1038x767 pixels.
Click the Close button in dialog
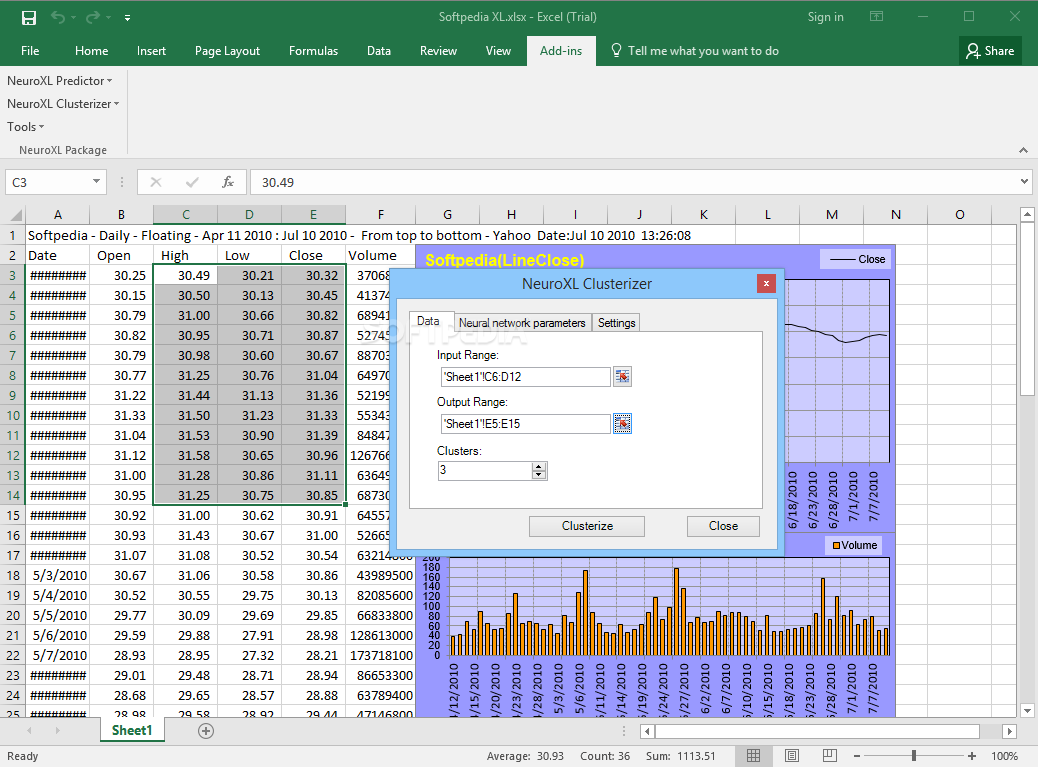pyautogui.click(x=723, y=526)
